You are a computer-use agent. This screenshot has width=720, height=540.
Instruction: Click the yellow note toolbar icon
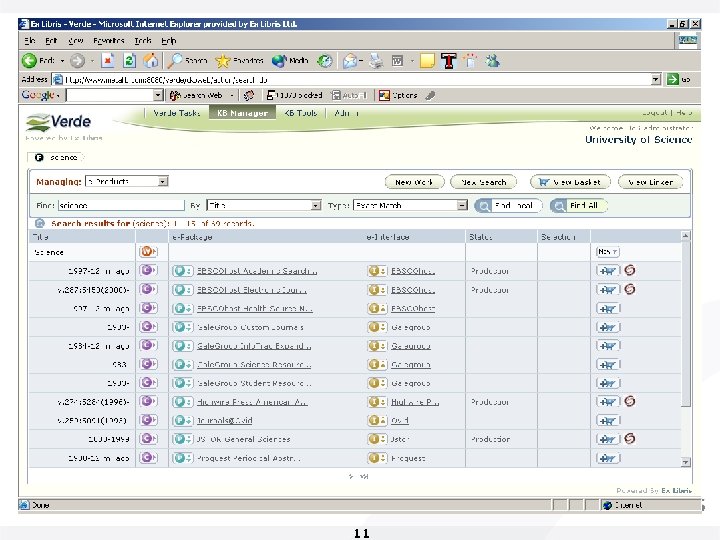(x=427, y=61)
